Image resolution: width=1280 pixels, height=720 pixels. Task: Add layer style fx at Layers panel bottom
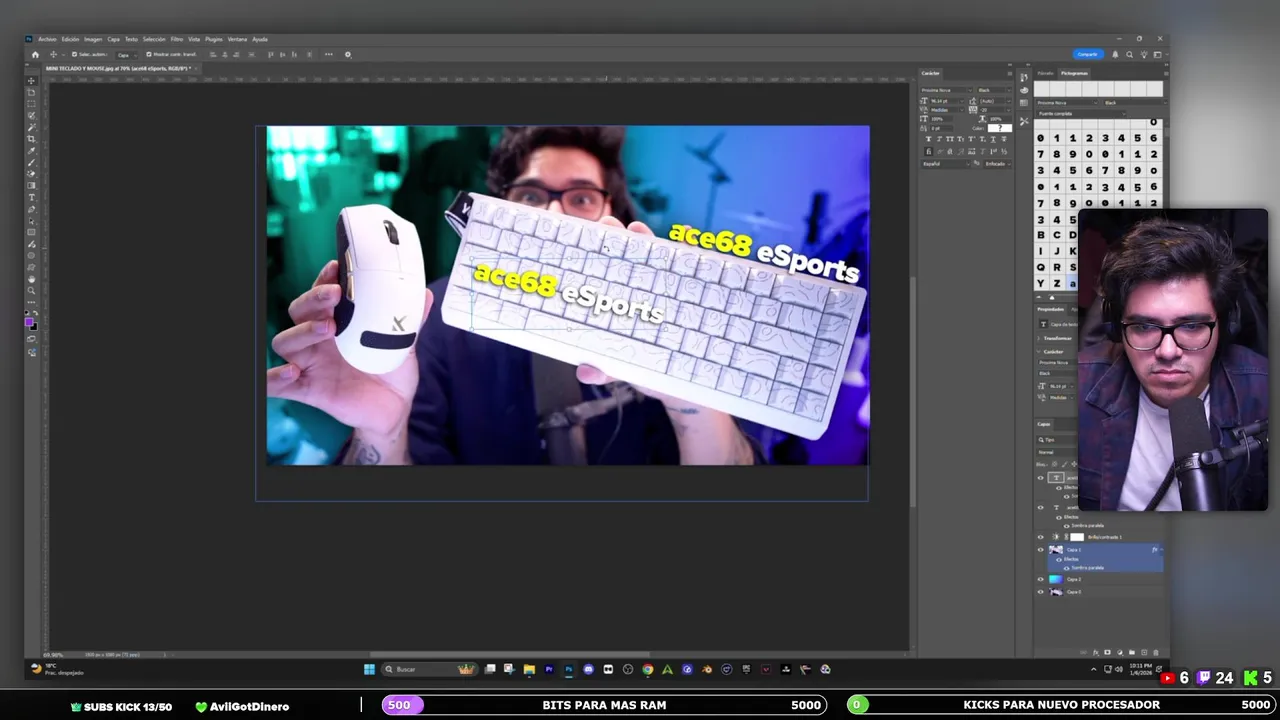coord(1095,652)
